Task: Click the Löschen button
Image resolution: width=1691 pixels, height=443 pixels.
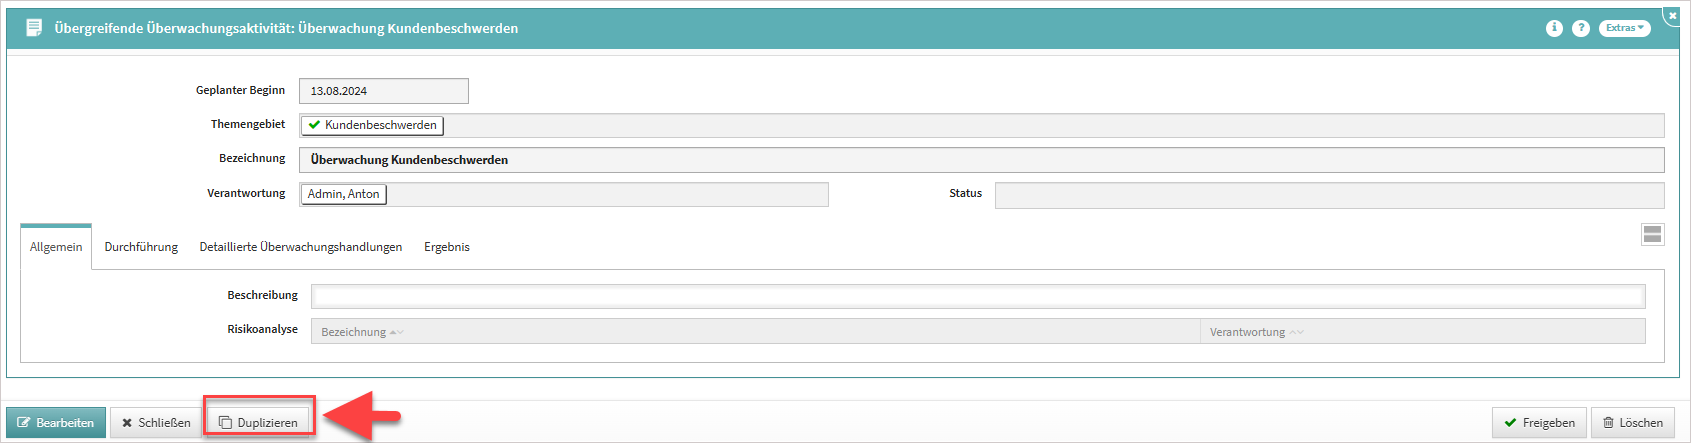Action: [x=1633, y=422]
